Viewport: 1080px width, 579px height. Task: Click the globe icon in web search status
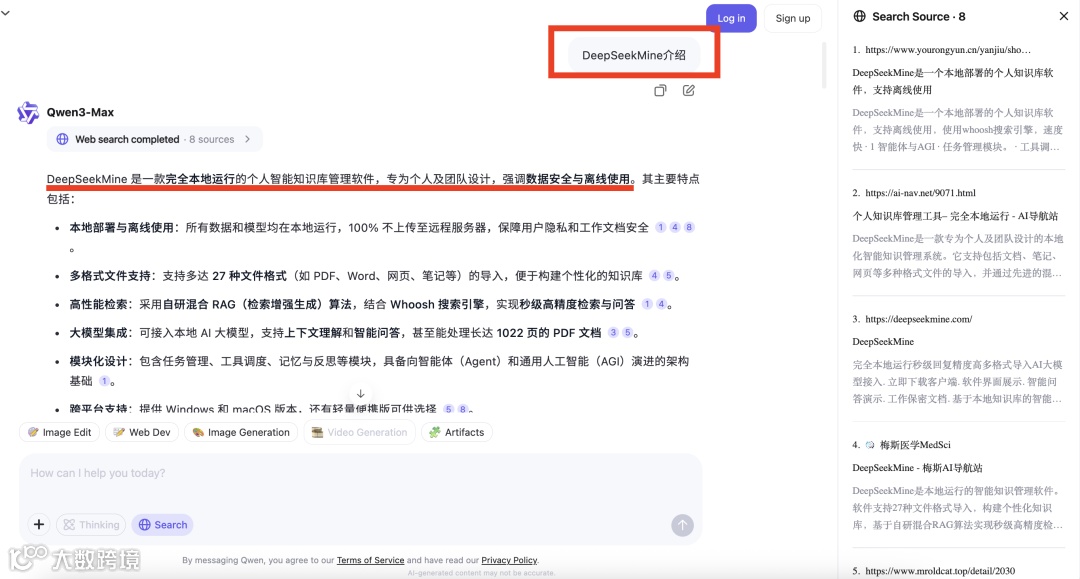[62, 139]
